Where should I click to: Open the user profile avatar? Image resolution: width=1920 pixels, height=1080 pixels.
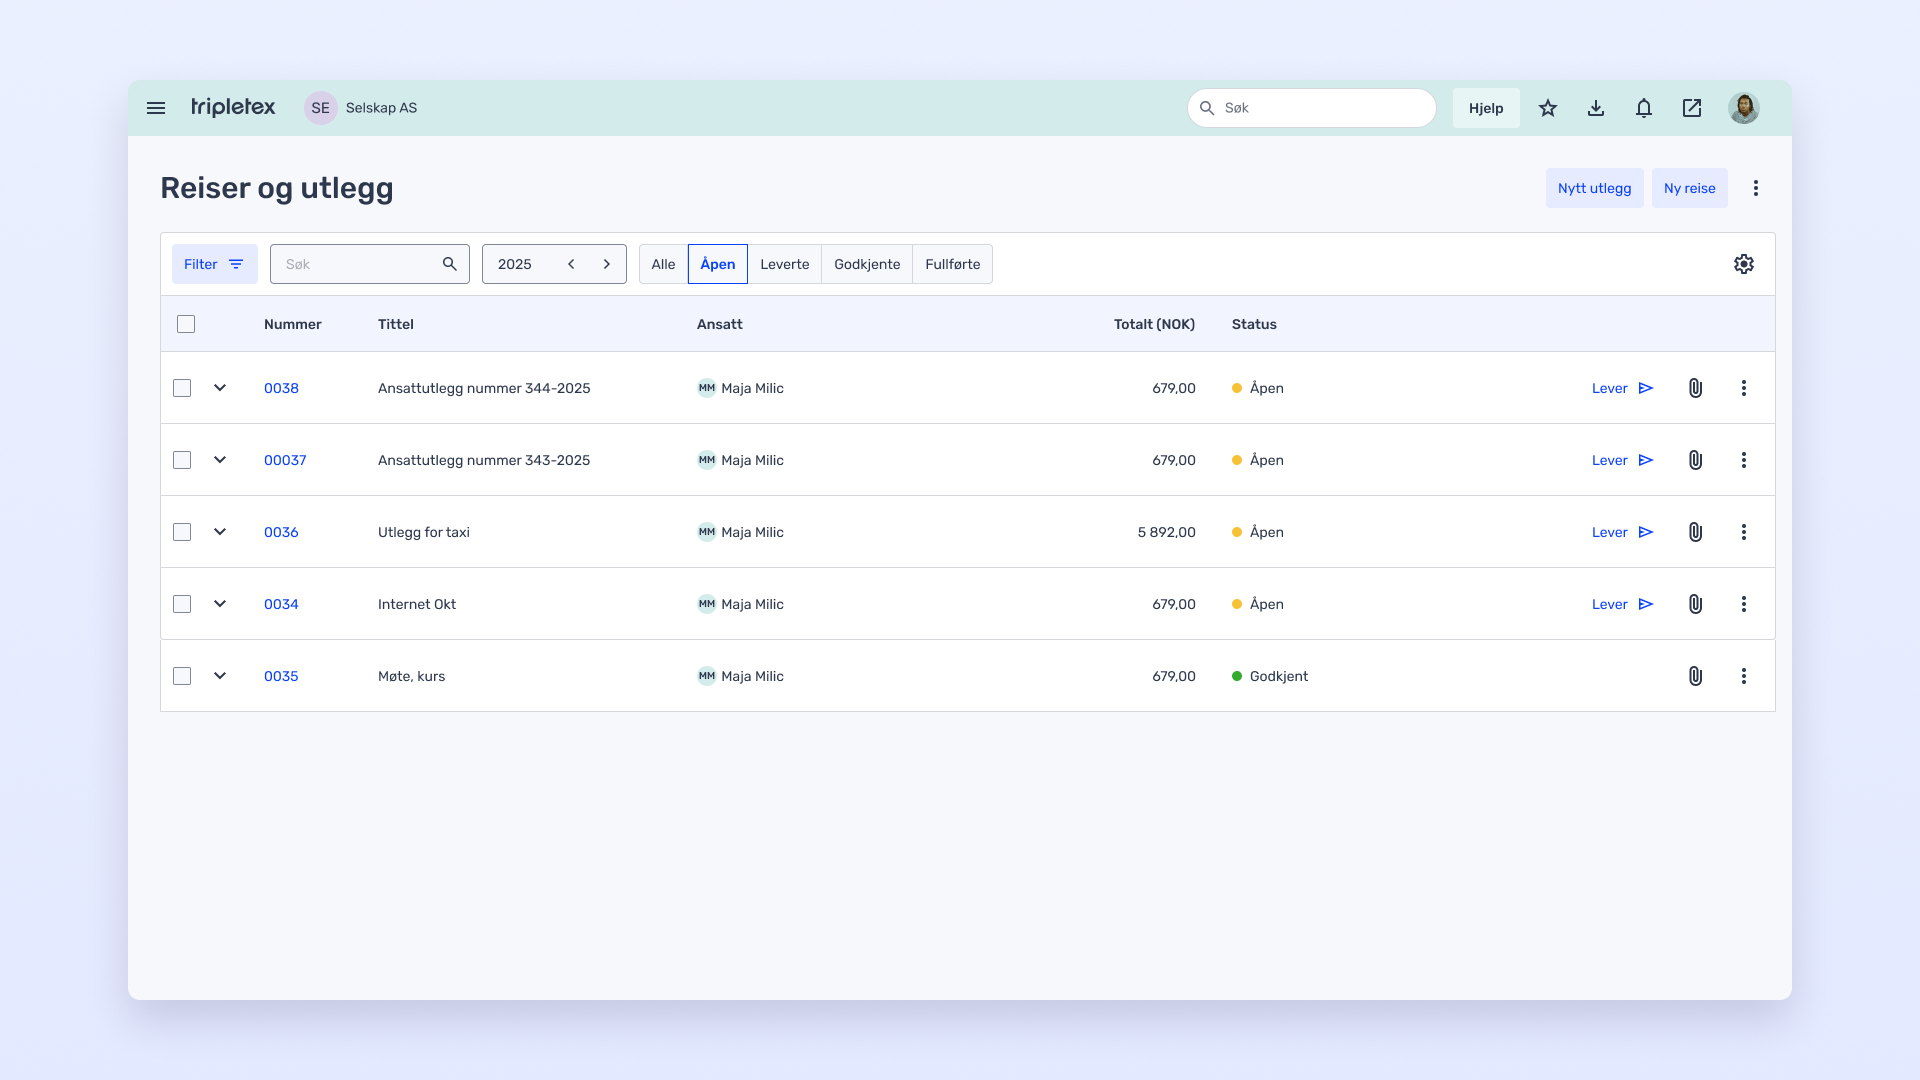point(1744,108)
